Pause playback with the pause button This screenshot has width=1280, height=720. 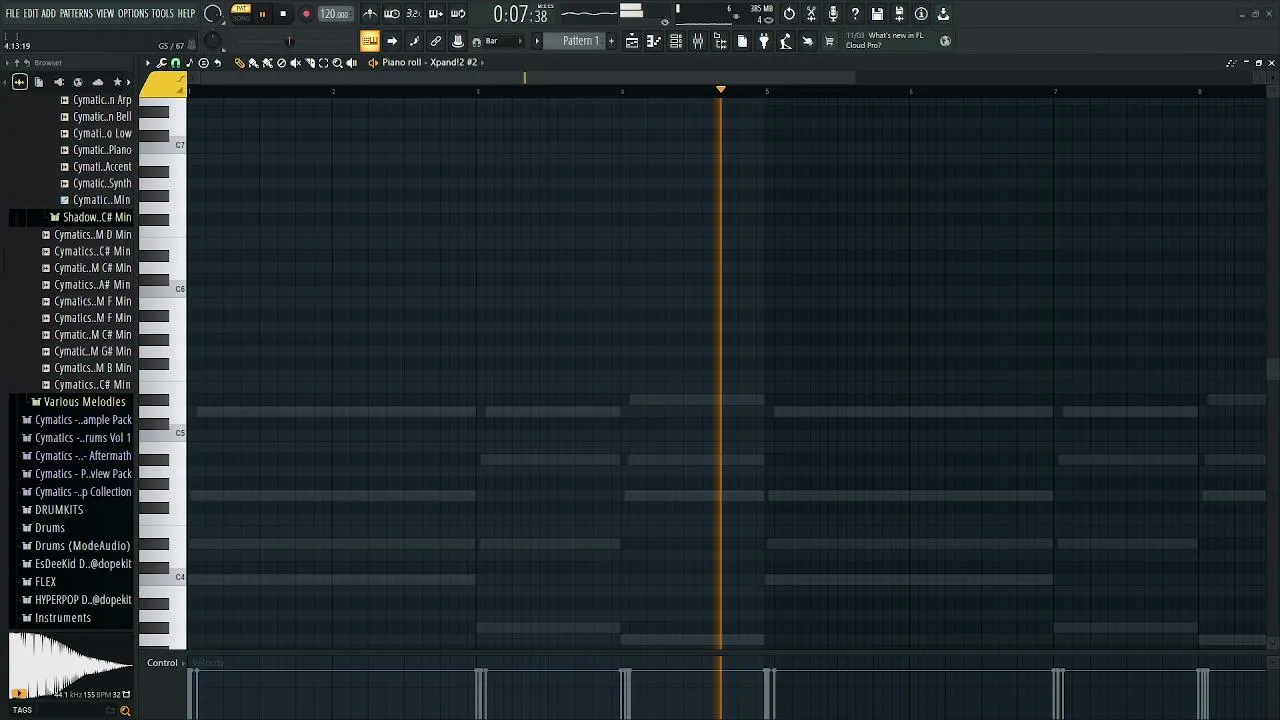point(262,14)
